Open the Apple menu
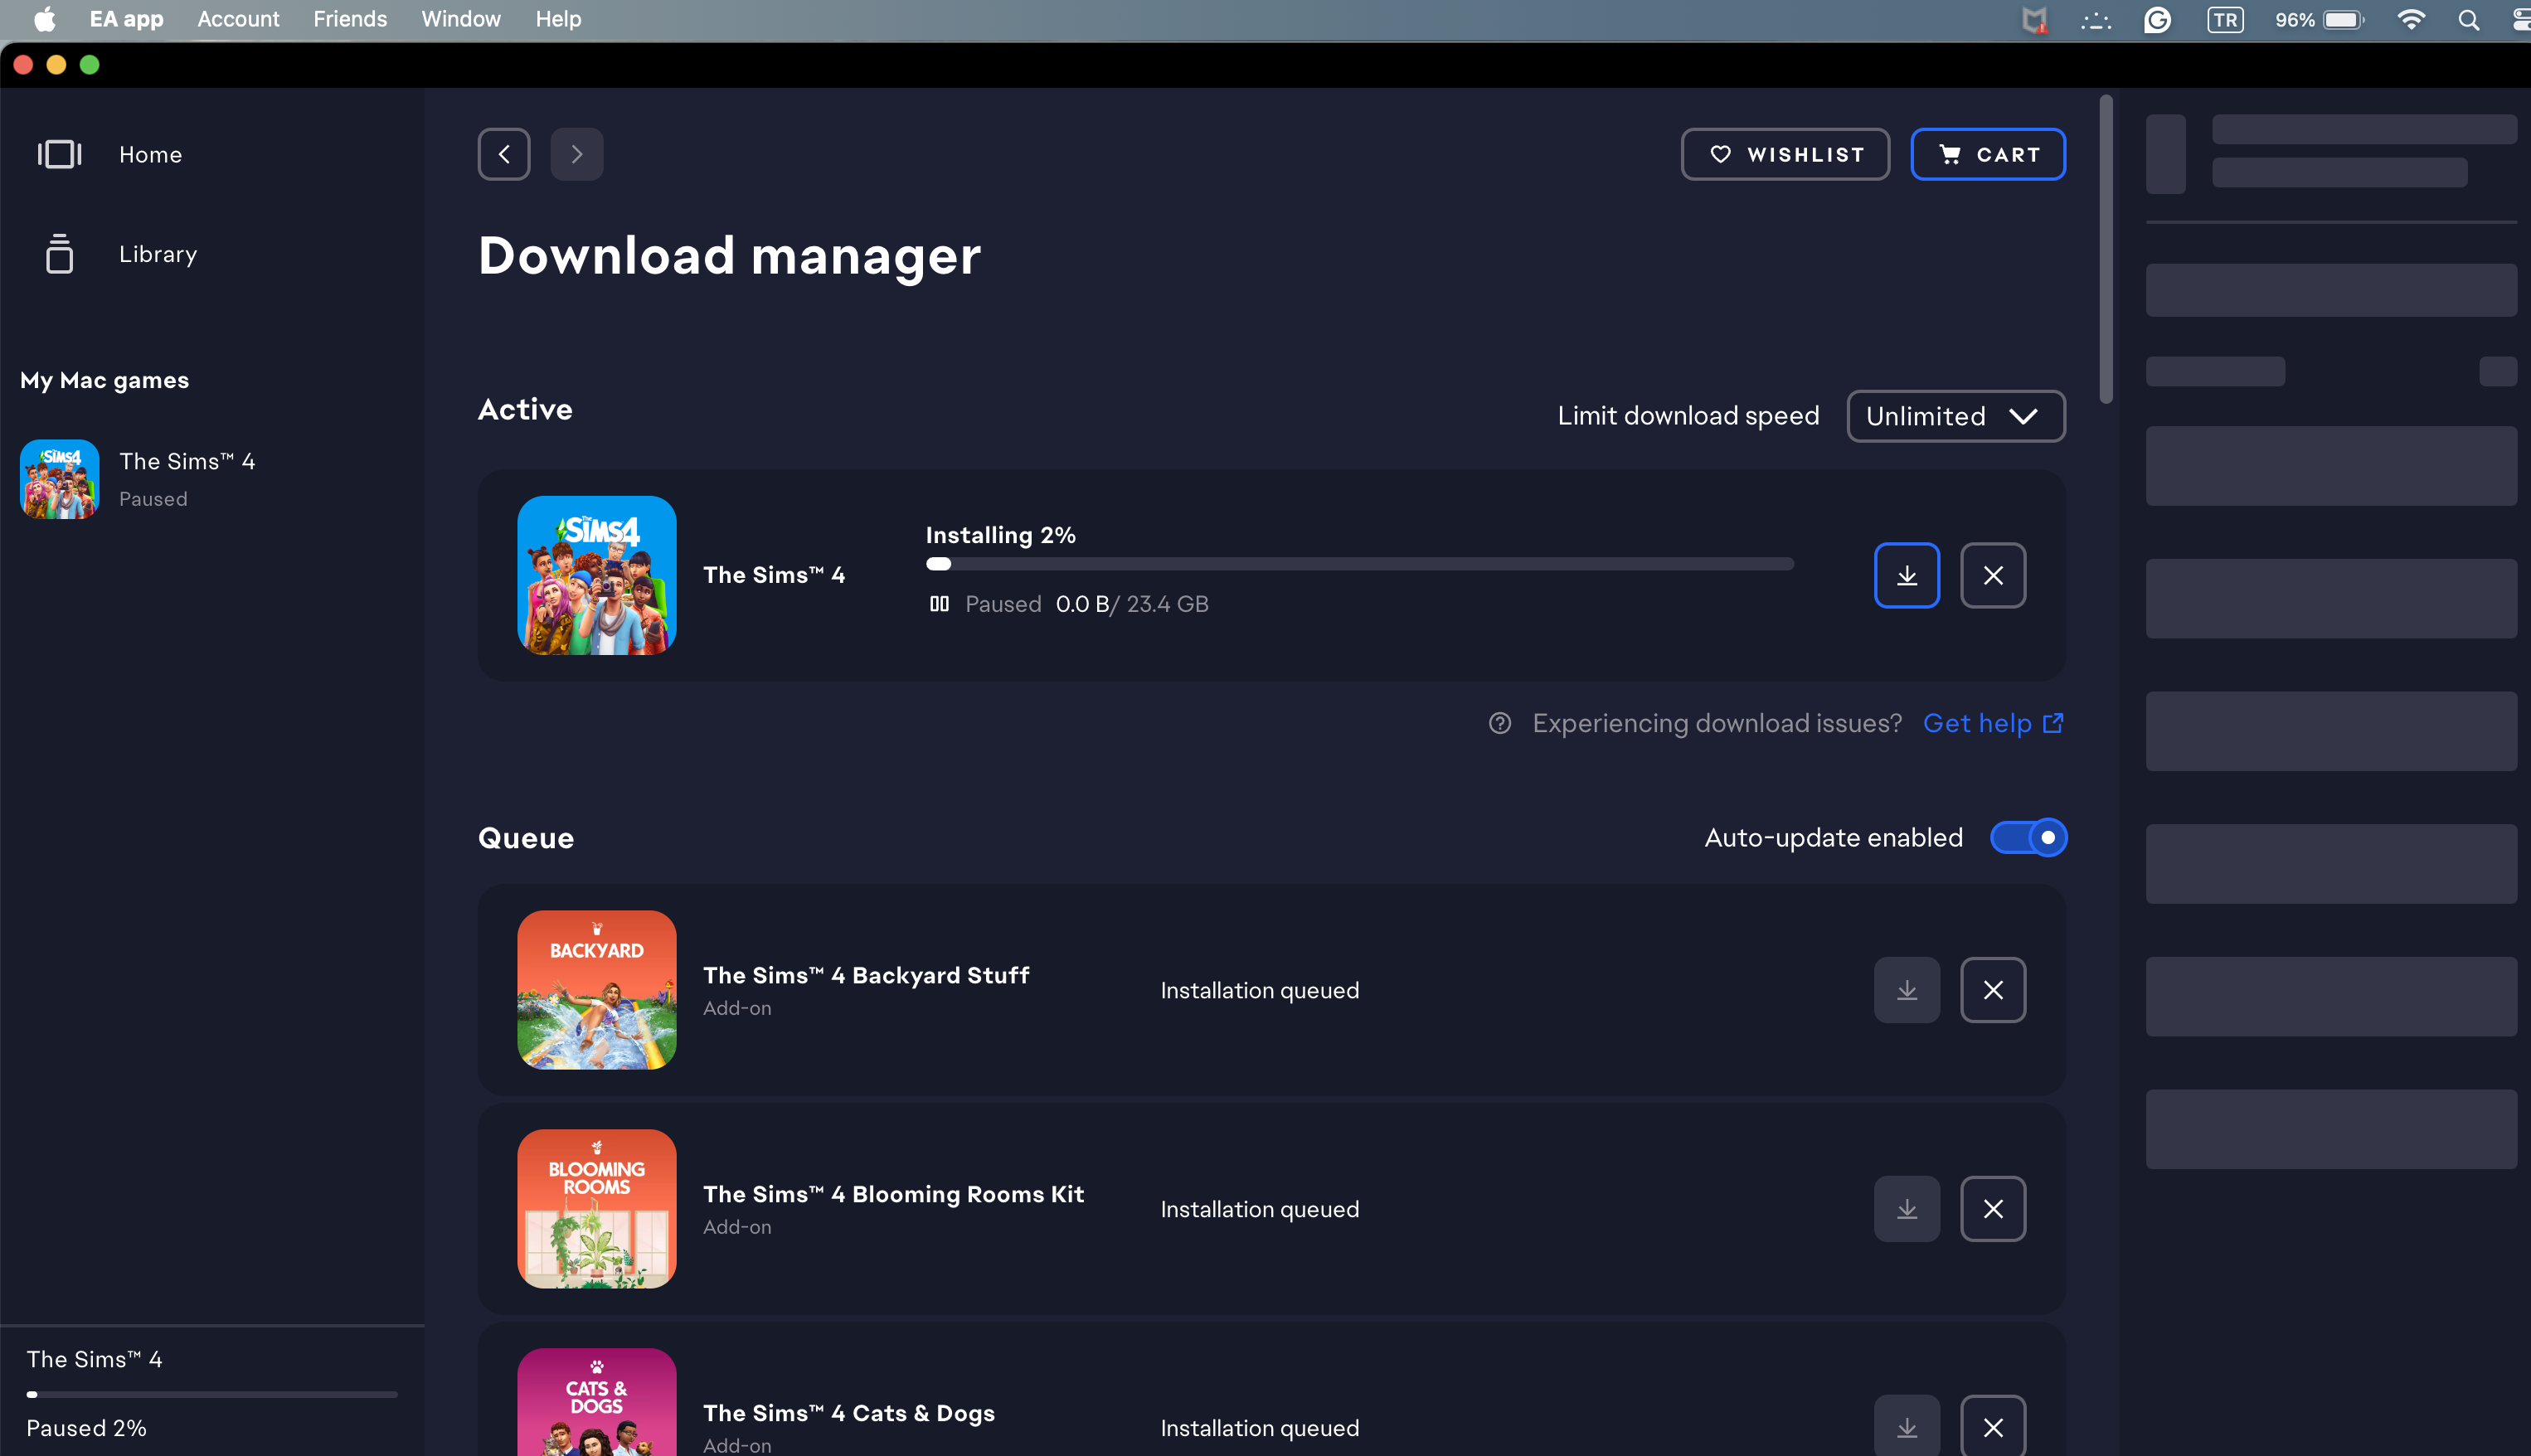The width and height of the screenshot is (2531, 1456). tap(44, 19)
